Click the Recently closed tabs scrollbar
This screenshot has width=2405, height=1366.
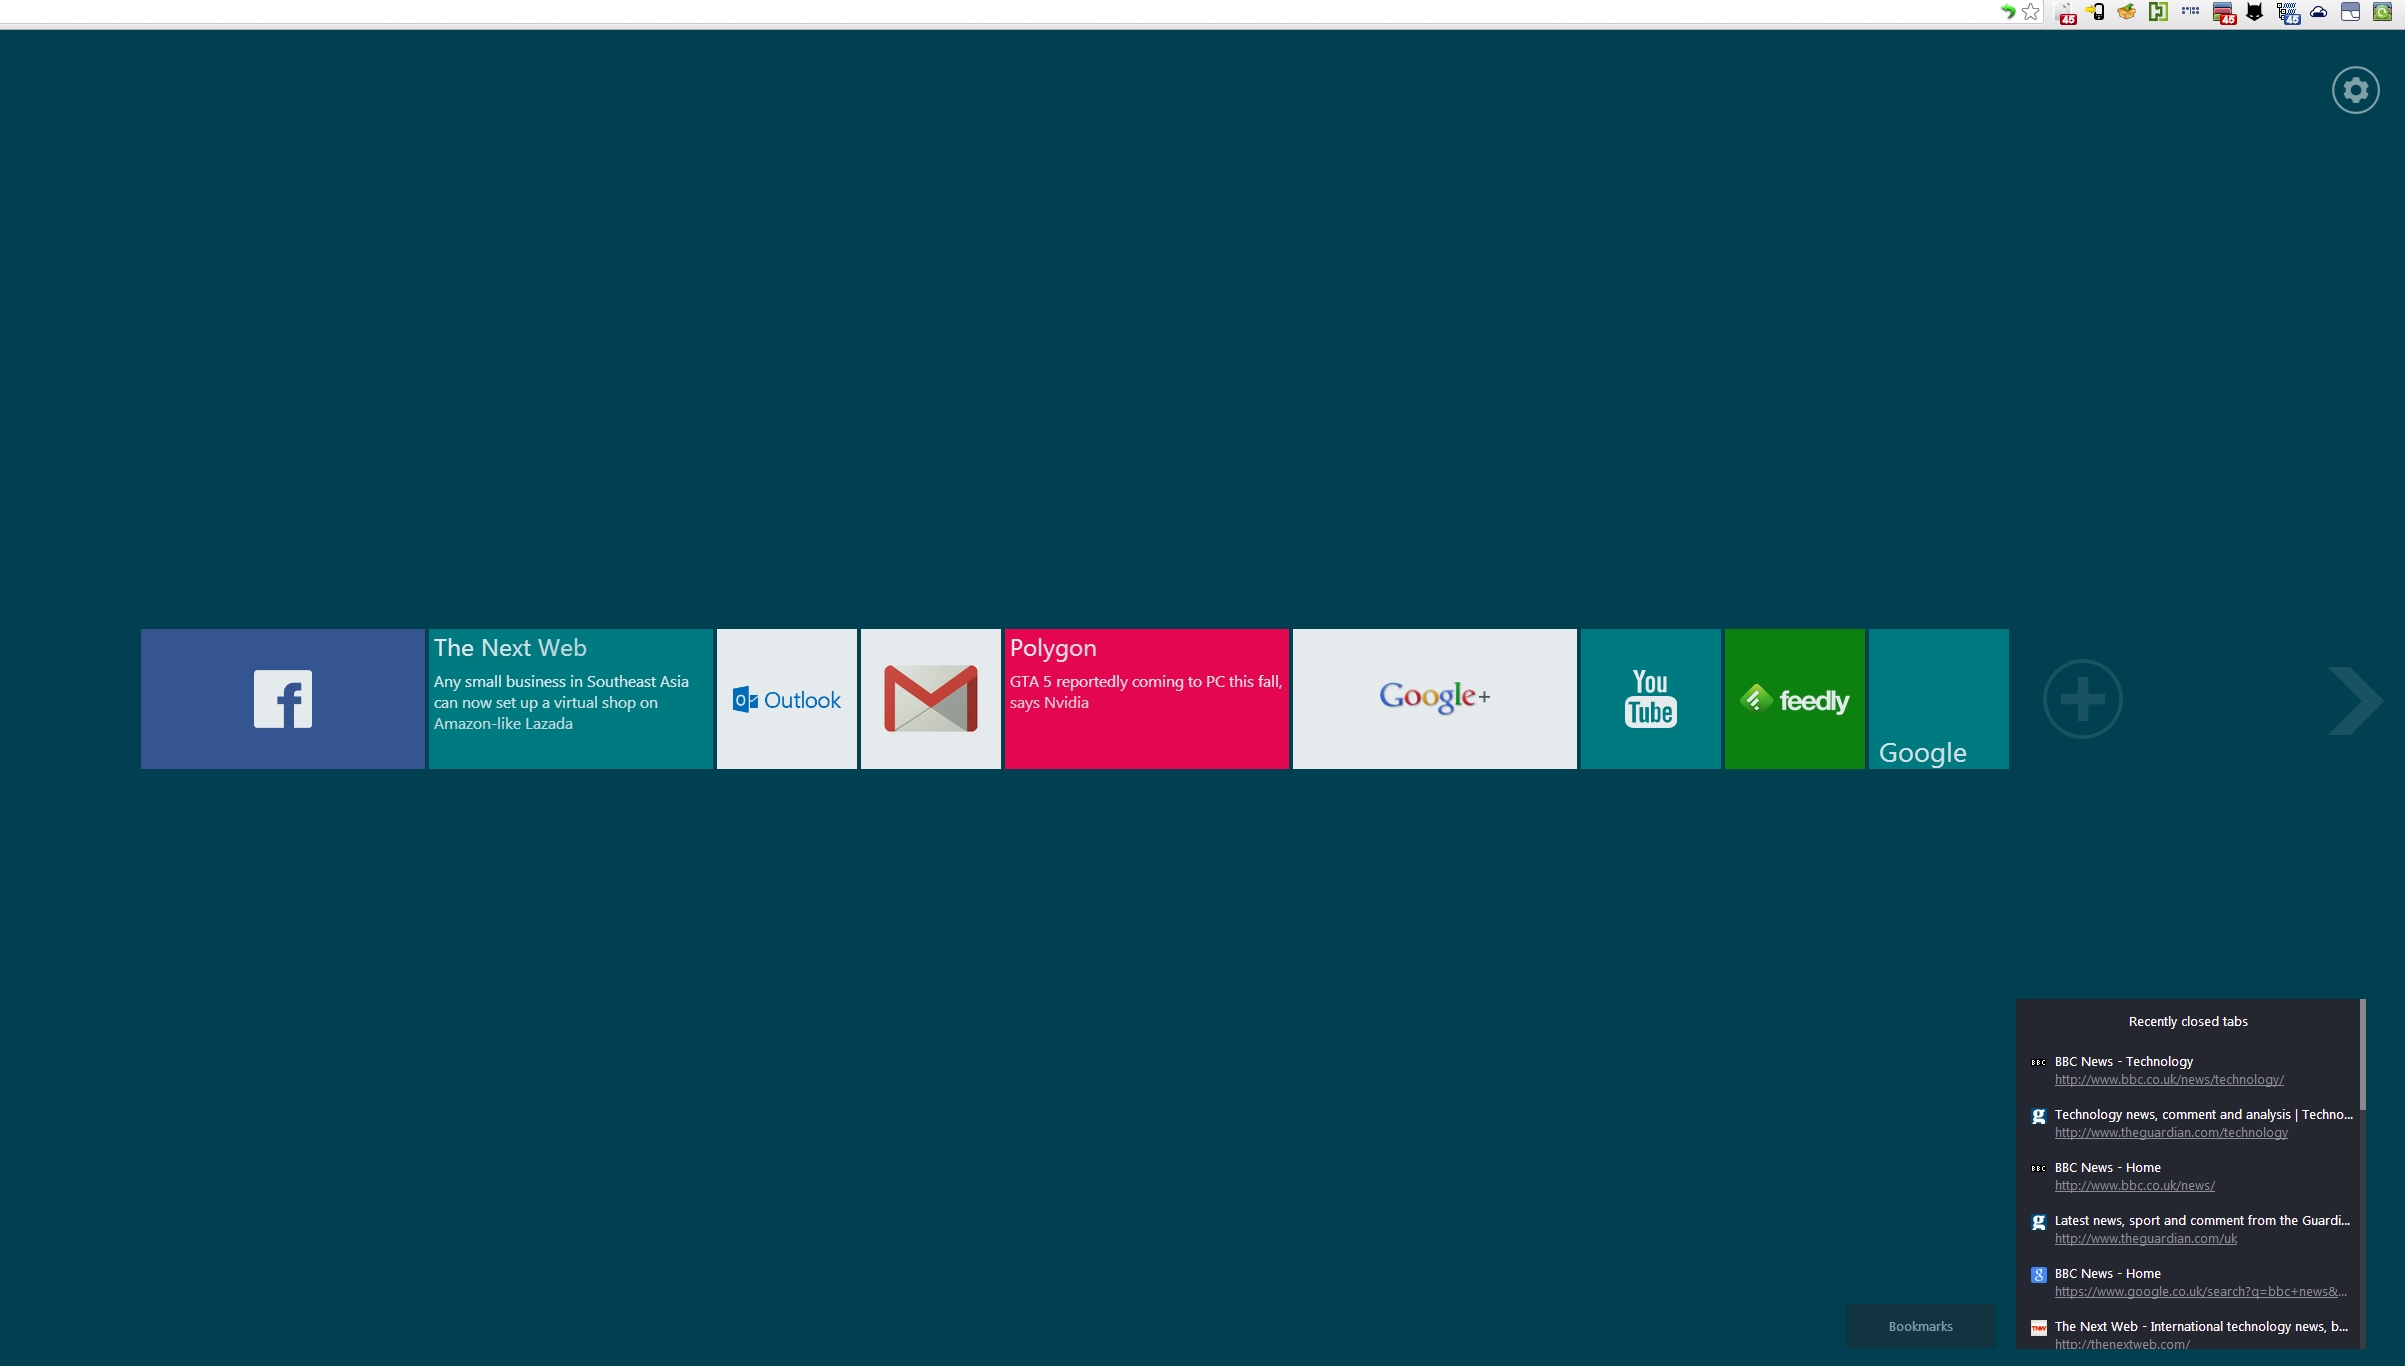2362,1053
